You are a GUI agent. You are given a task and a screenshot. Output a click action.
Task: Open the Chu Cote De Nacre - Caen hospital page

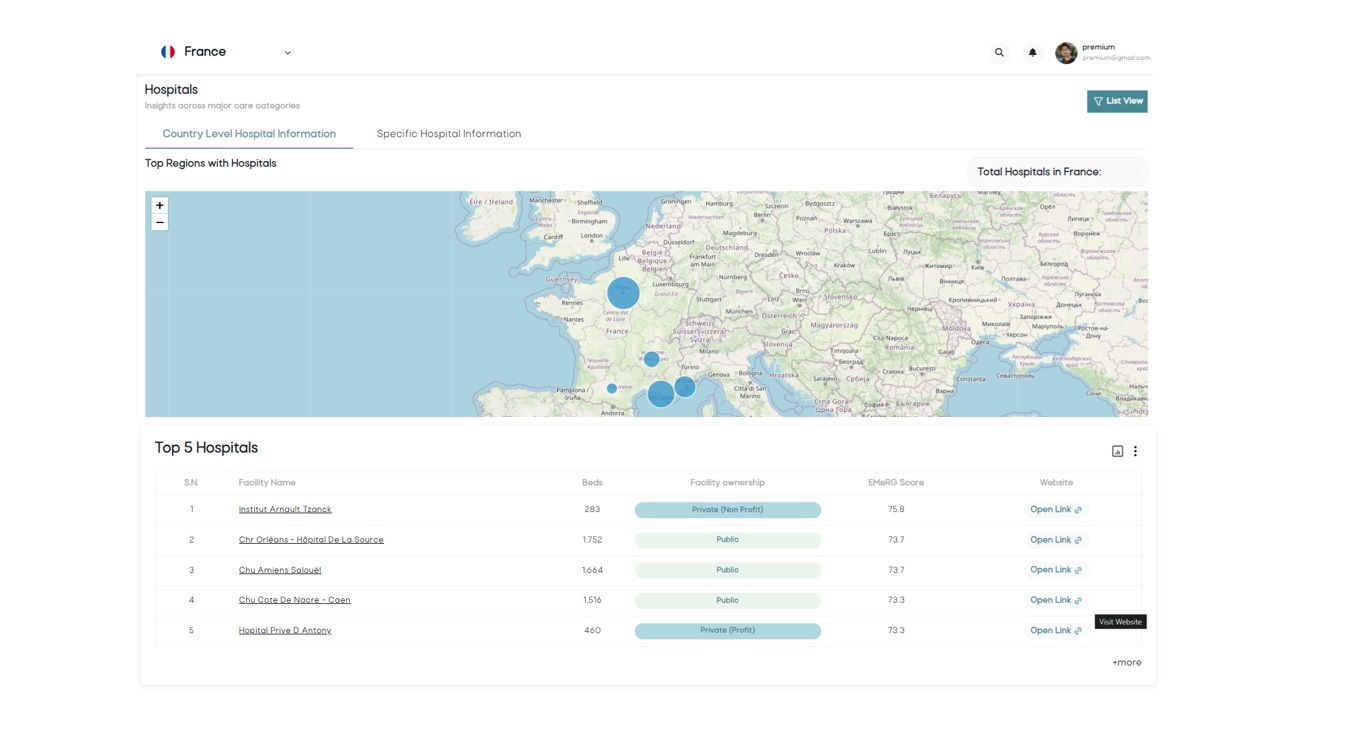point(294,599)
